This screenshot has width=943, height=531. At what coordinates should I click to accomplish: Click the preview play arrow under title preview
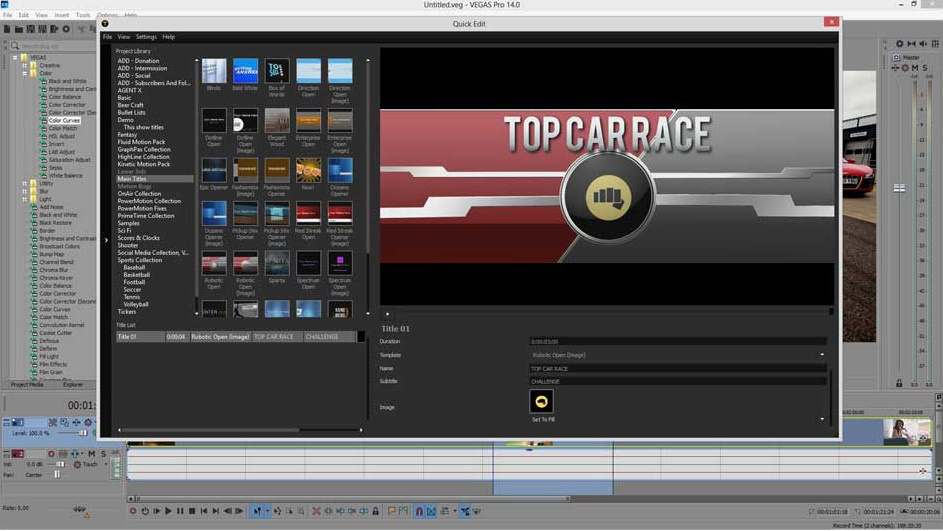pyautogui.click(x=387, y=314)
